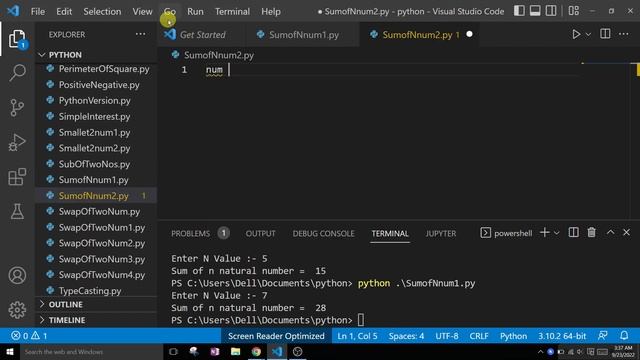
Task: Open Source Control view
Action: (17, 108)
